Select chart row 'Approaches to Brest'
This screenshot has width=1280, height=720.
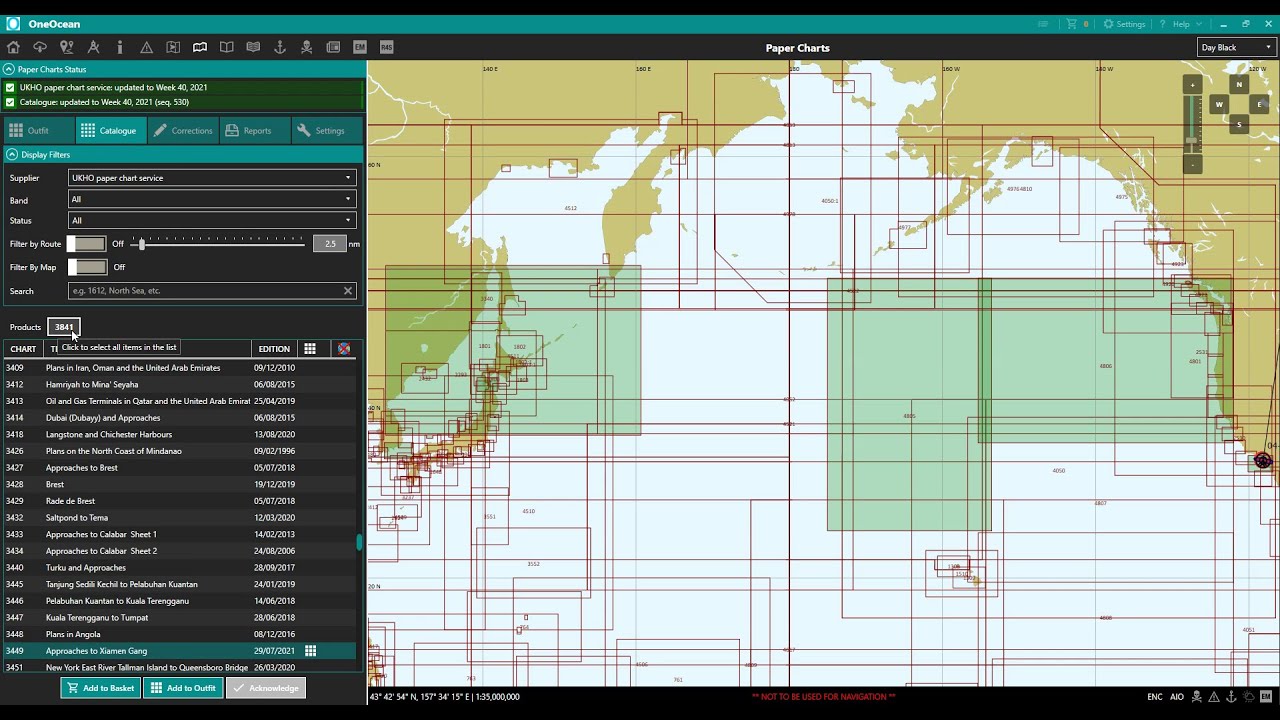(x=180, y=468)
